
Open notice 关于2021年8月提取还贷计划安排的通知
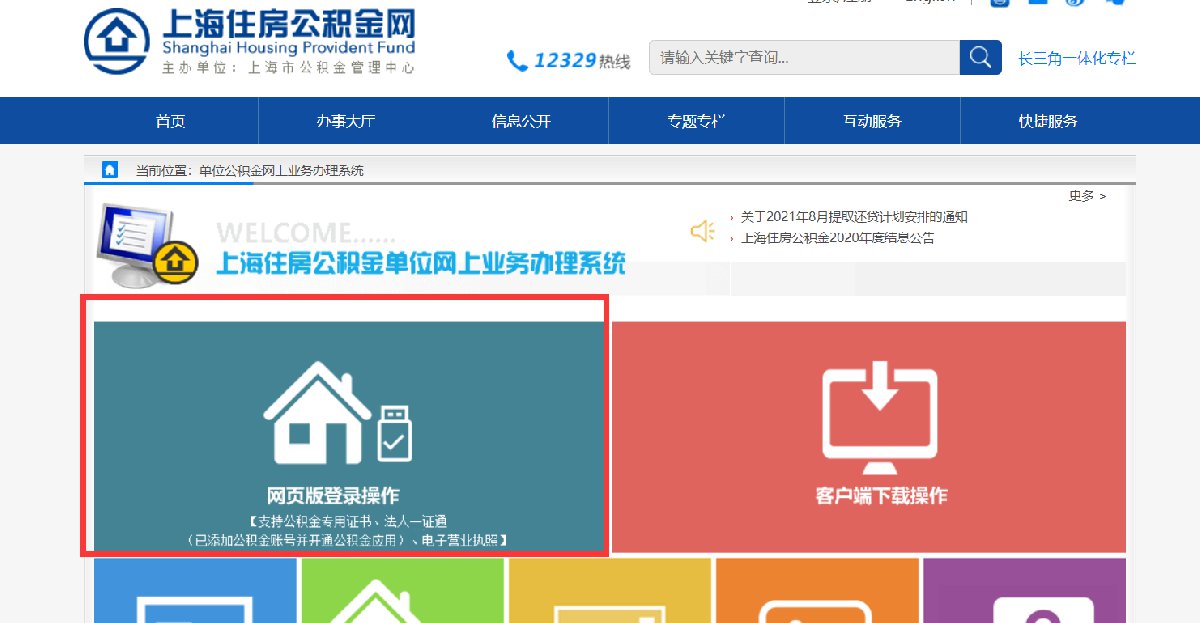point(854,217)
